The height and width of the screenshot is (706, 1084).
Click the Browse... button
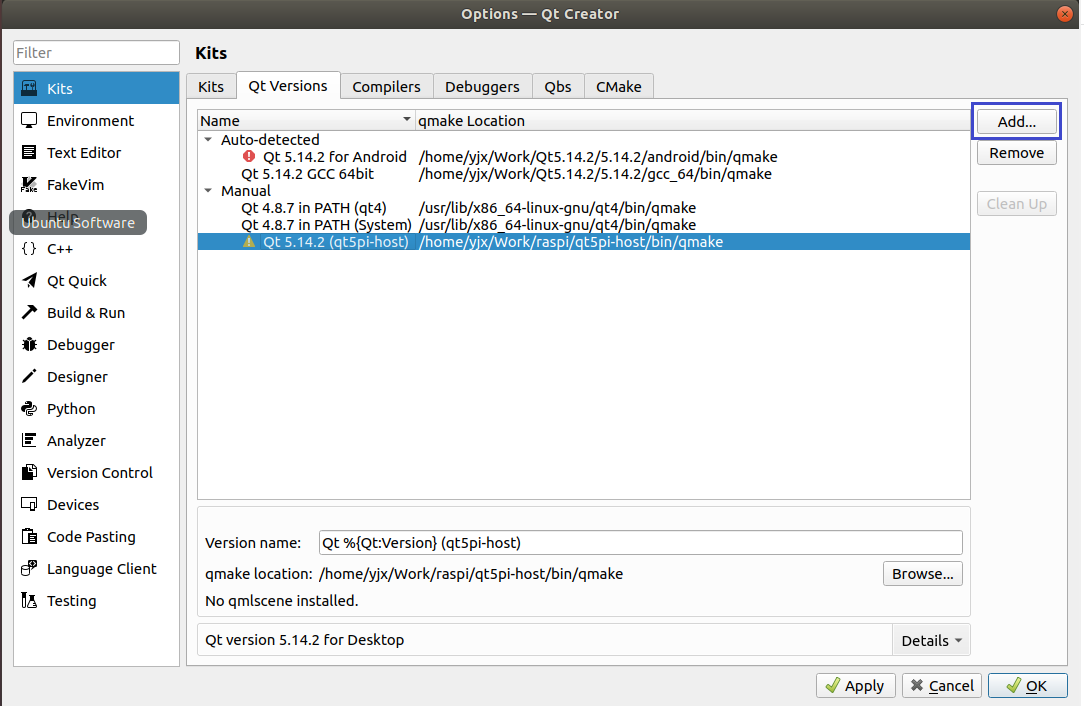[x=922, y=574]
